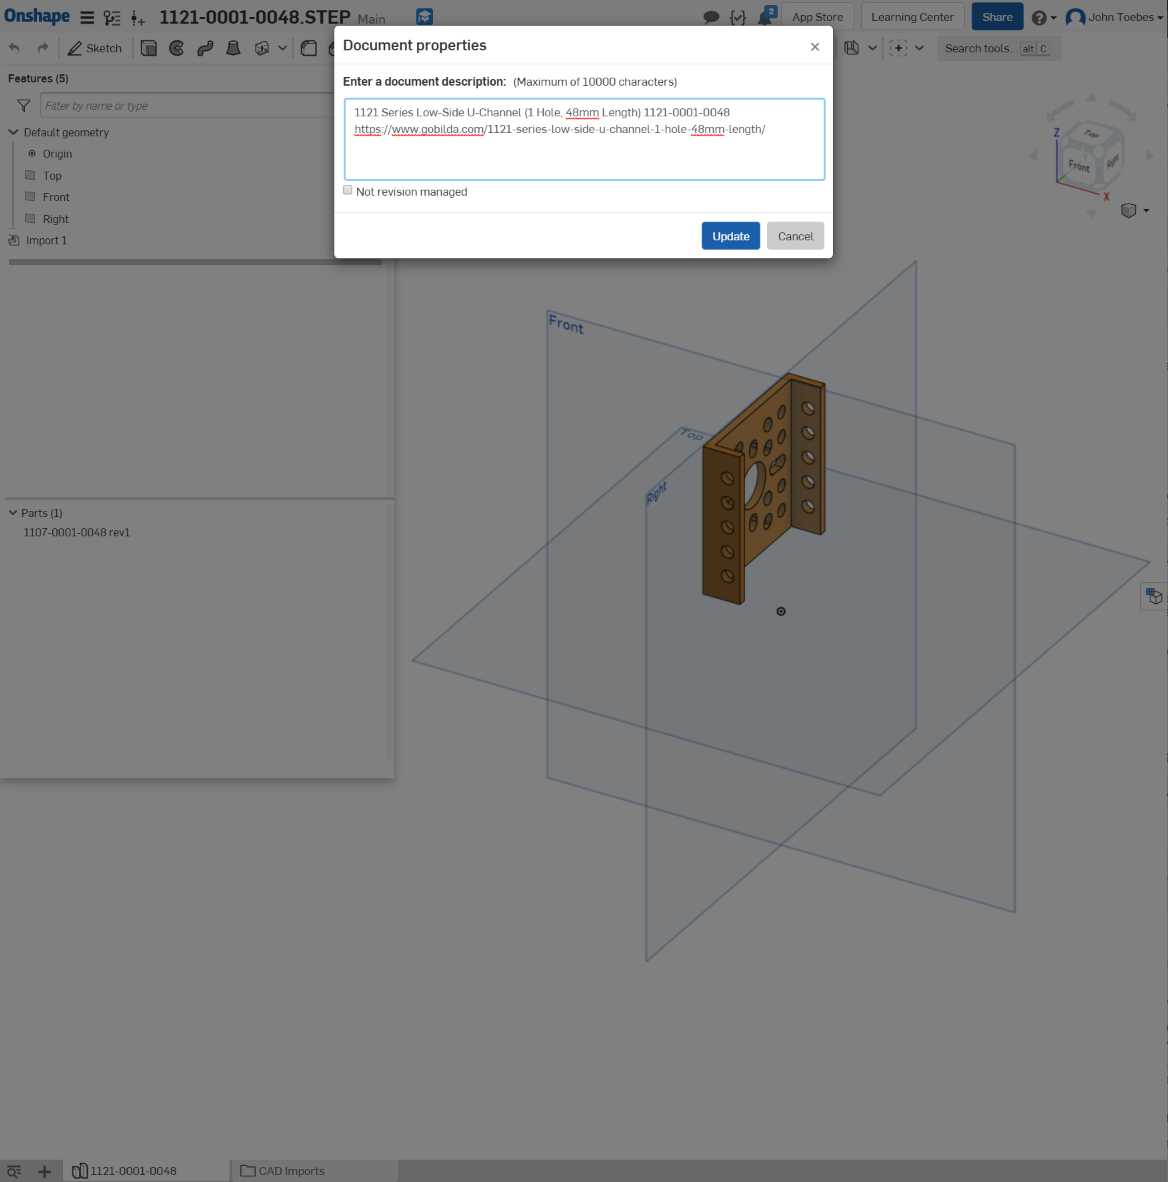Screen dimensions: 1168x1182
Task: Select the Front plane in feature list
Action: pyautogui.click(x=56, y=198)
